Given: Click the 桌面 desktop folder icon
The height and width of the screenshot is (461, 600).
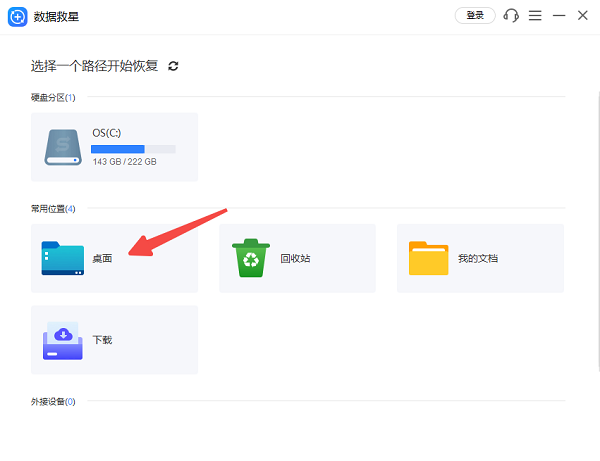Looking at the screenshot, I should tap(64, 258).
